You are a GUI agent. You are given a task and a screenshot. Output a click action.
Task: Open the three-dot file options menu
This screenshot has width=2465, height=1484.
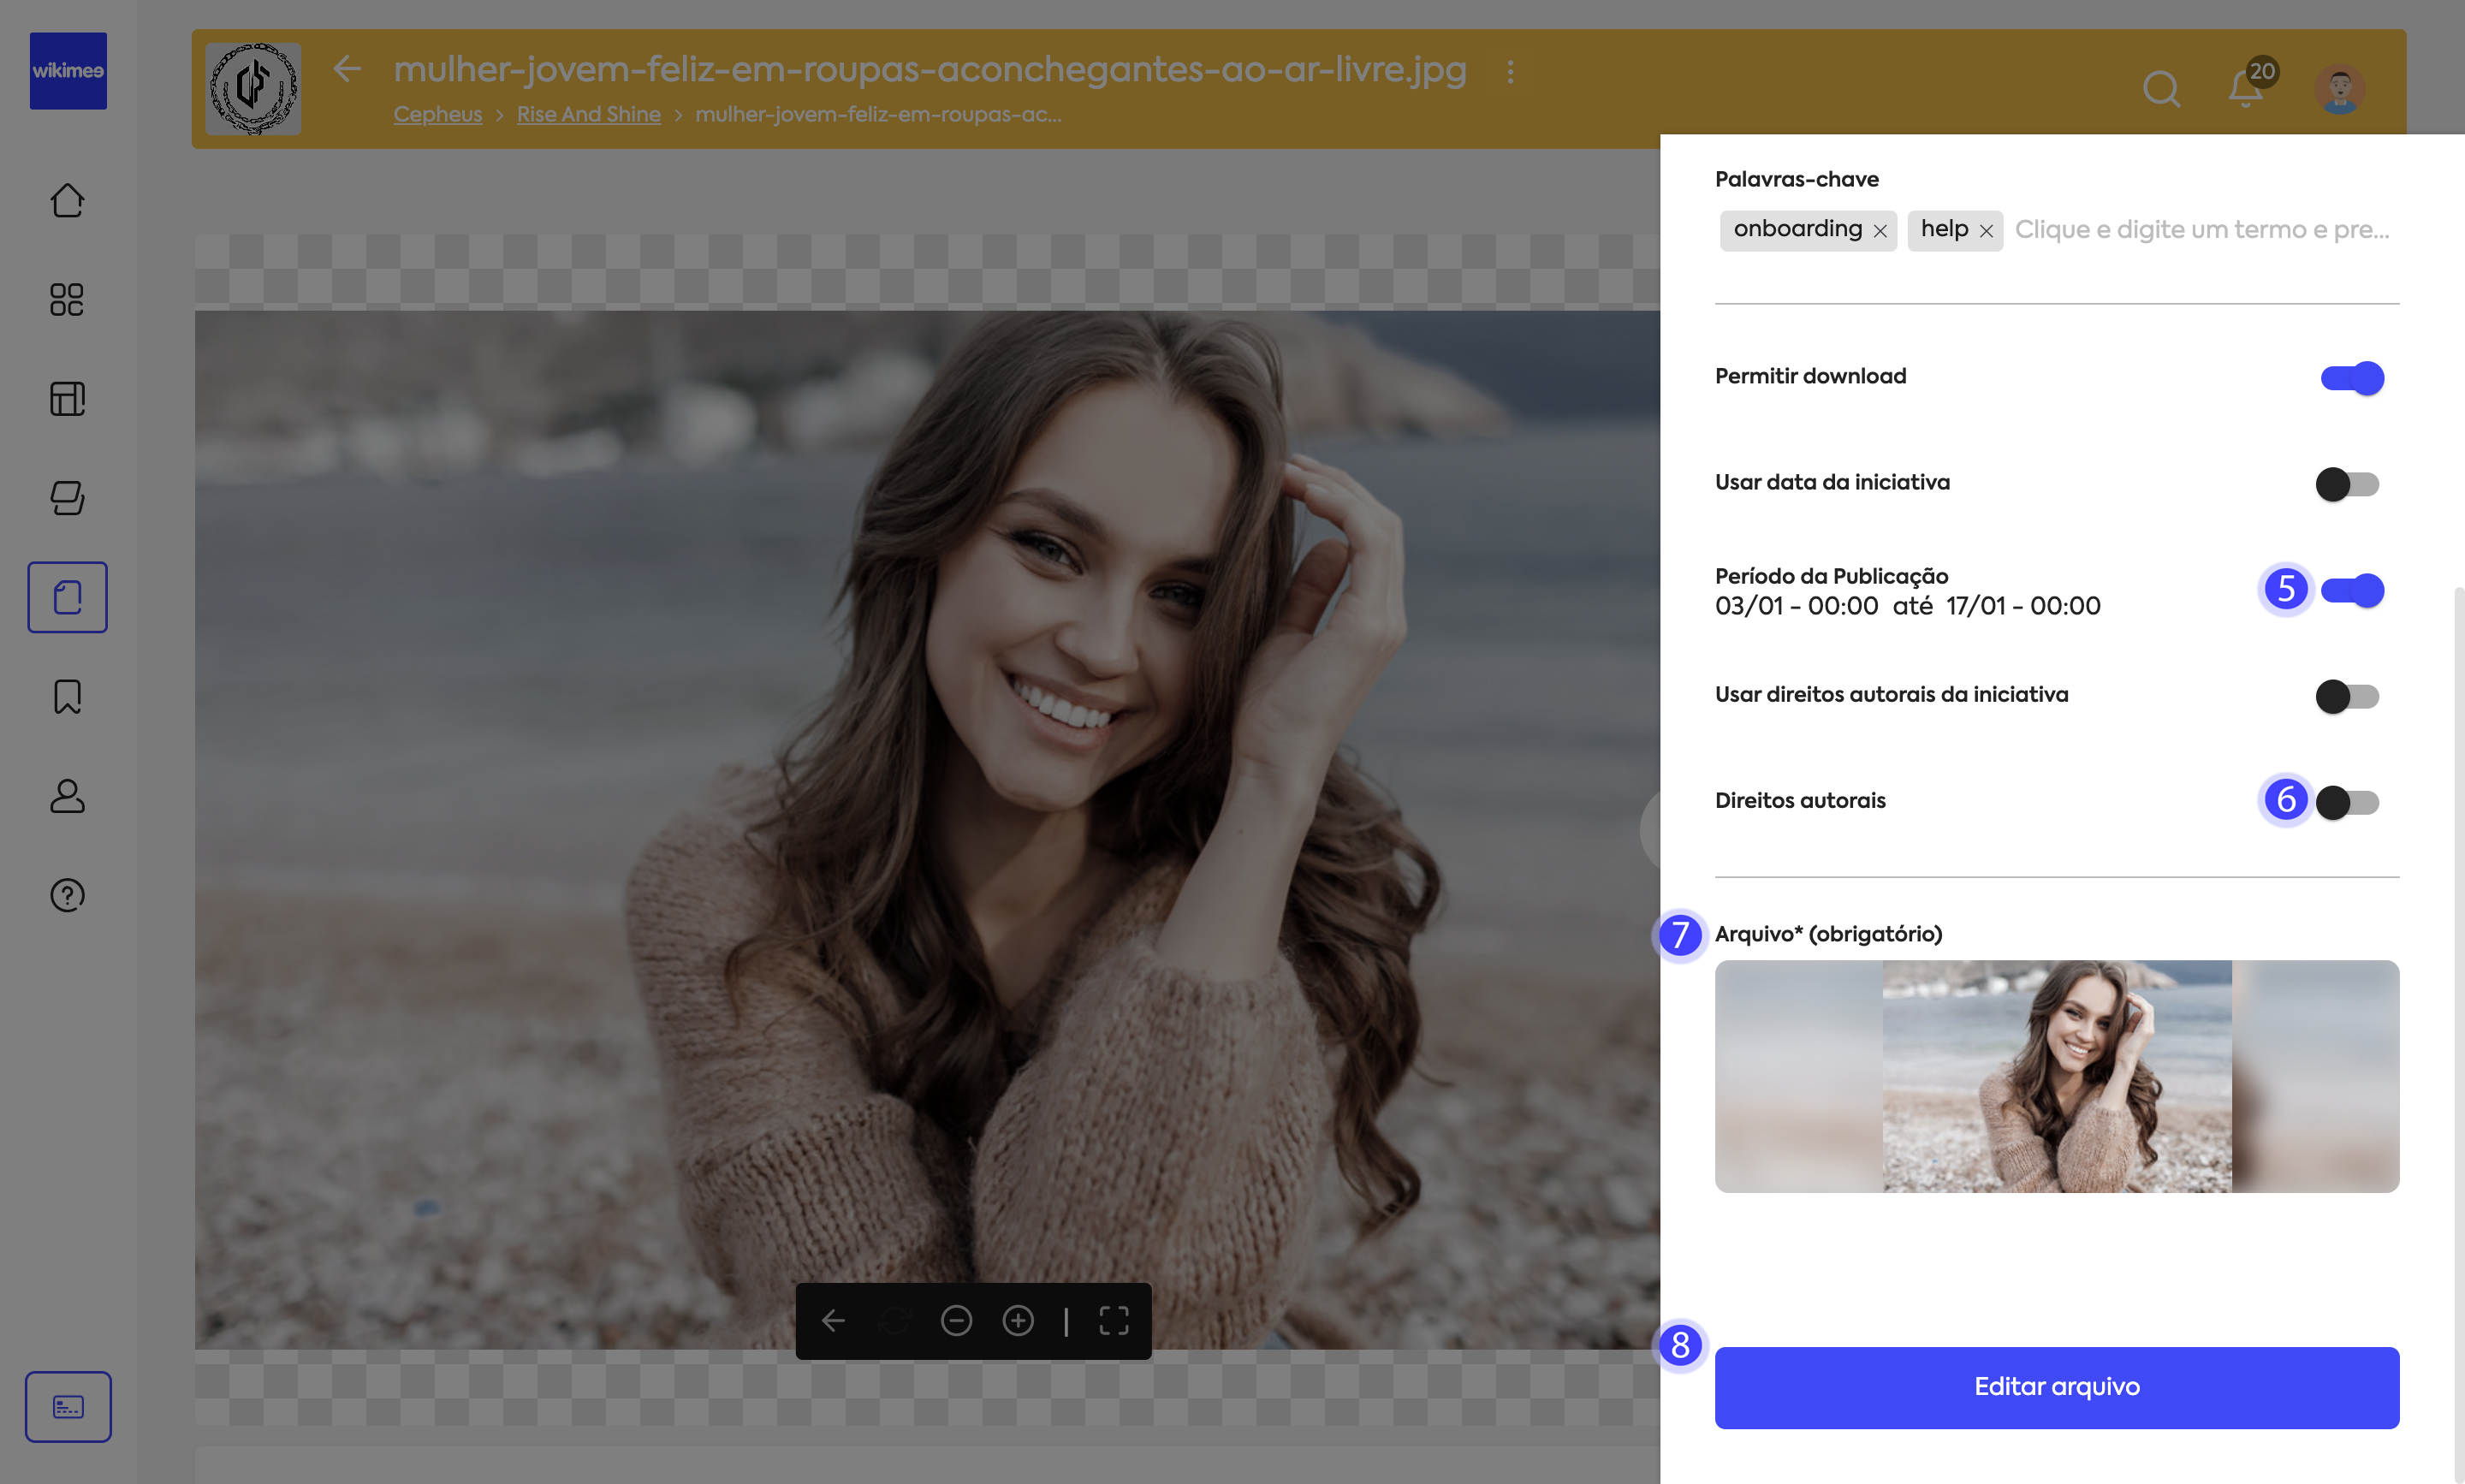click(1510, 71)
